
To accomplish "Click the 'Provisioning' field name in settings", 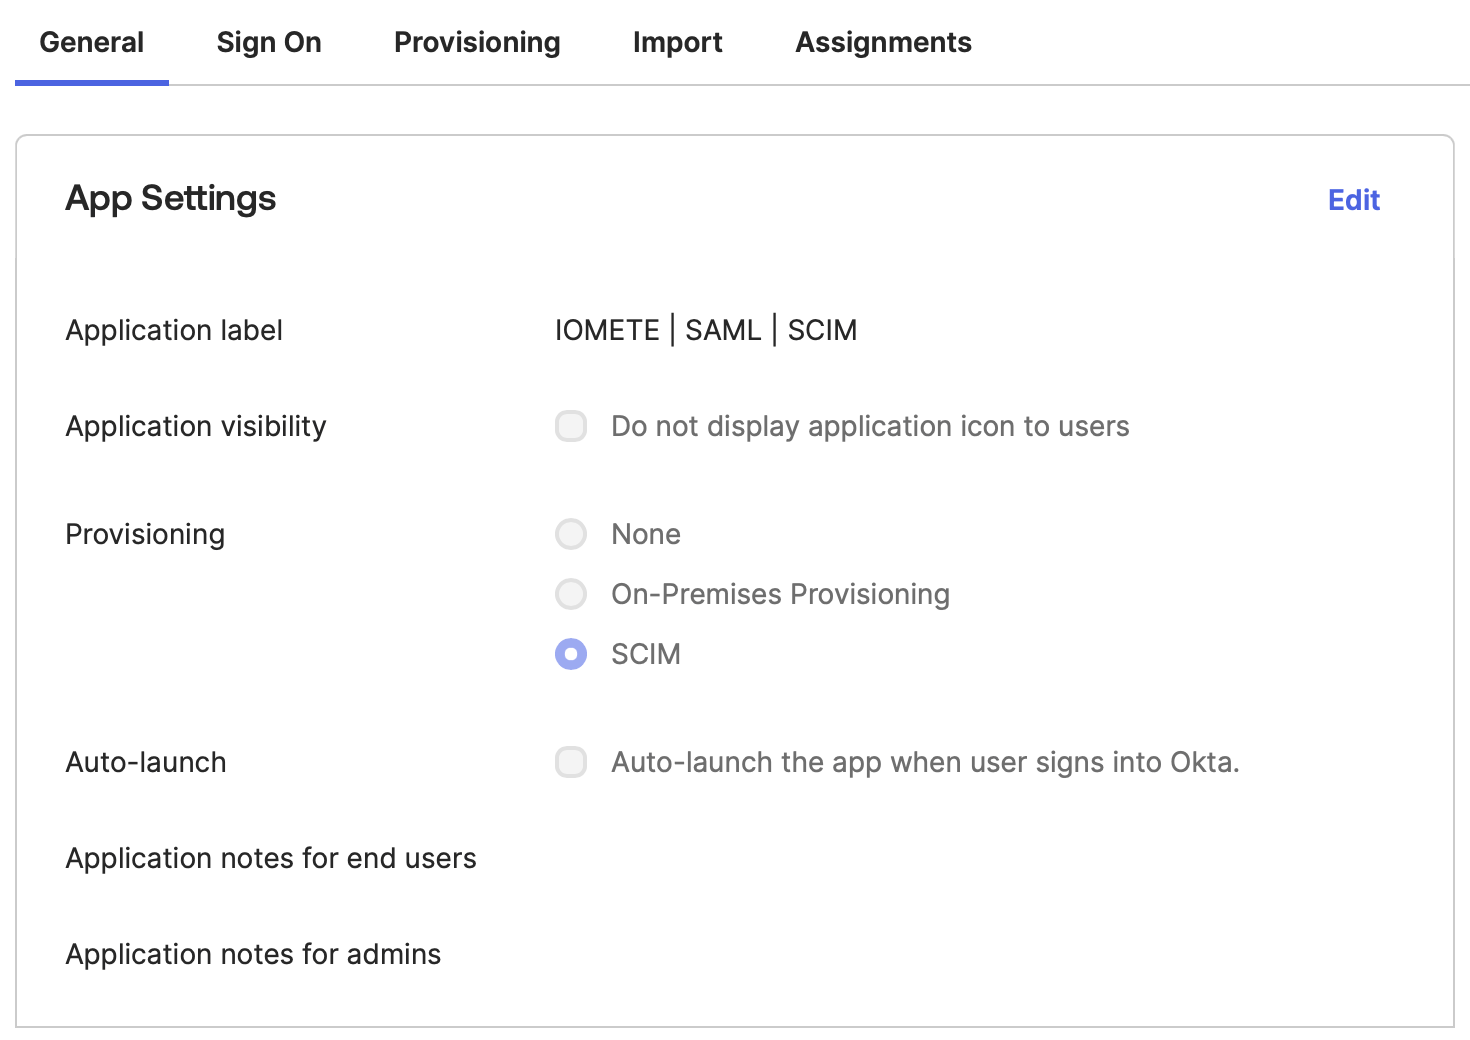I will 145,534.
